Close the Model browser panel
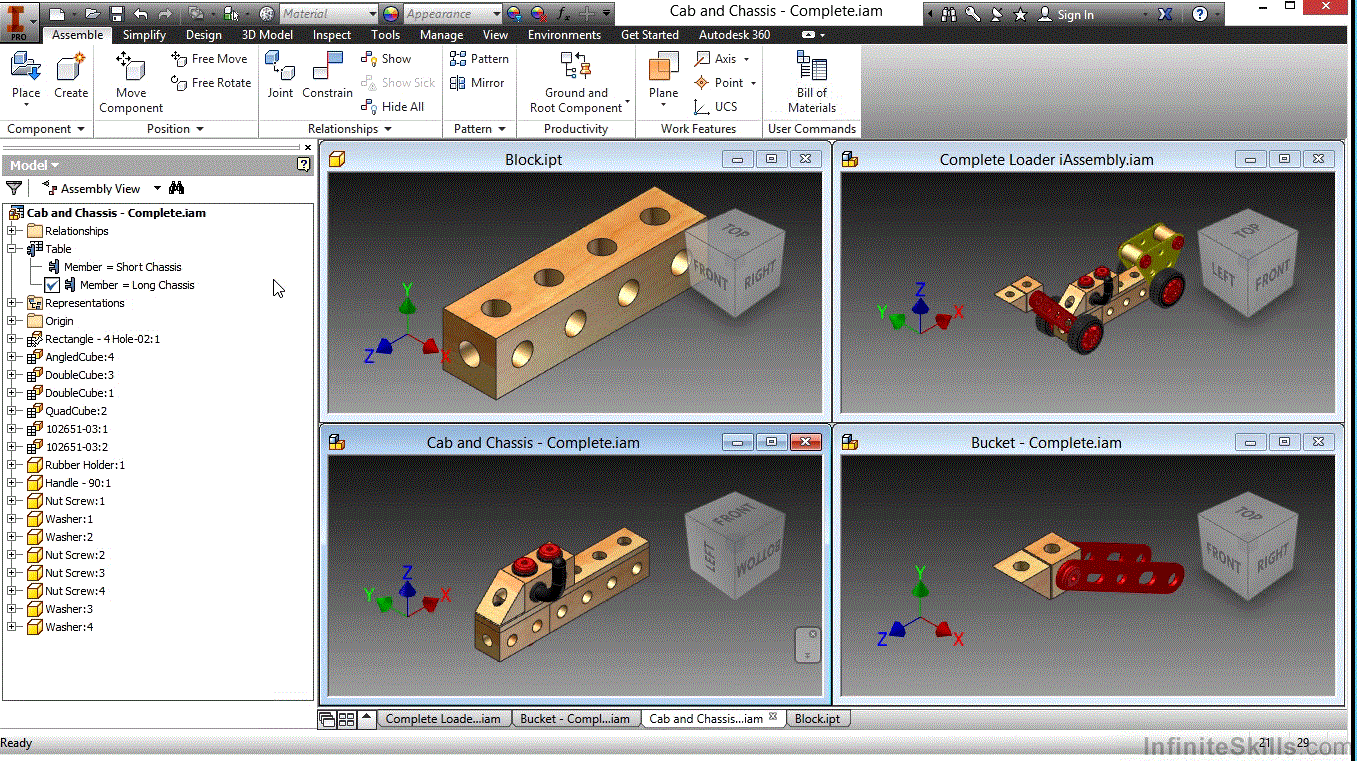The image size is (1357, 761). pos(308,147)
